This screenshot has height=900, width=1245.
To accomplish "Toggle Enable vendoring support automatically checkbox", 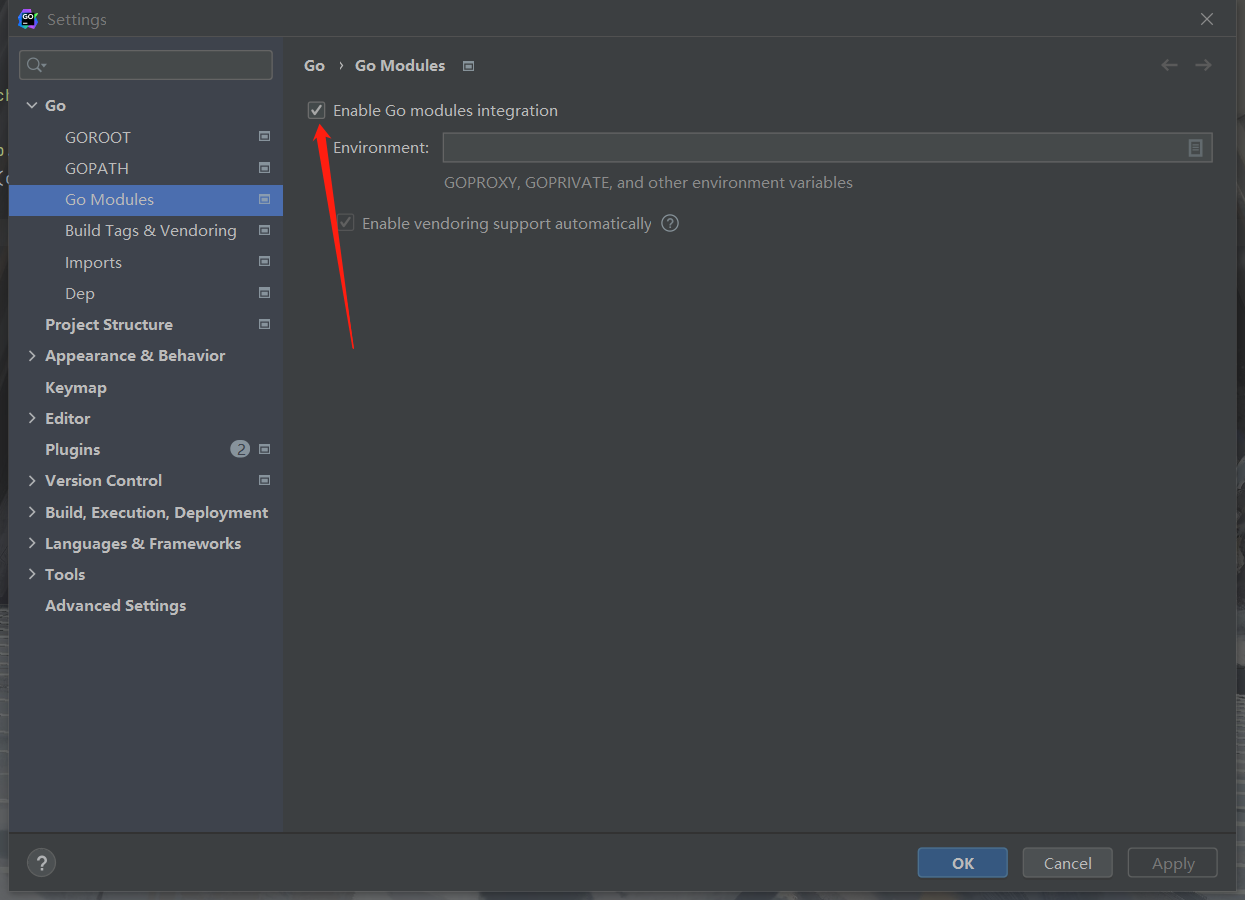I will click(x=346, y=223).
